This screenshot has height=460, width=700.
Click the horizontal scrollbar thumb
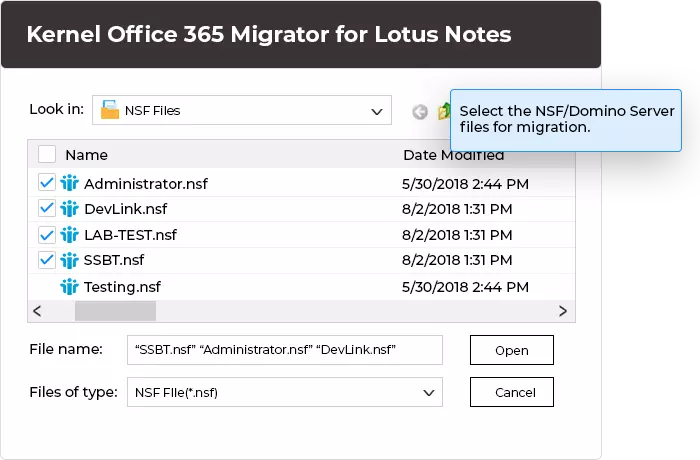click(x=115, y=311)
